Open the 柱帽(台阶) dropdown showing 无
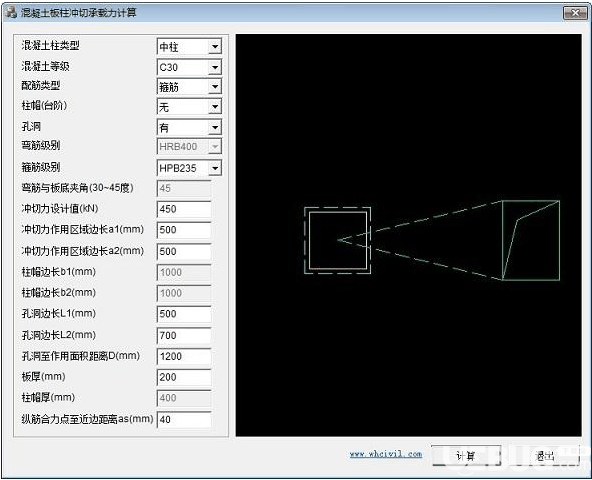Viewport: 592px width, 480px height. (189, 107)
